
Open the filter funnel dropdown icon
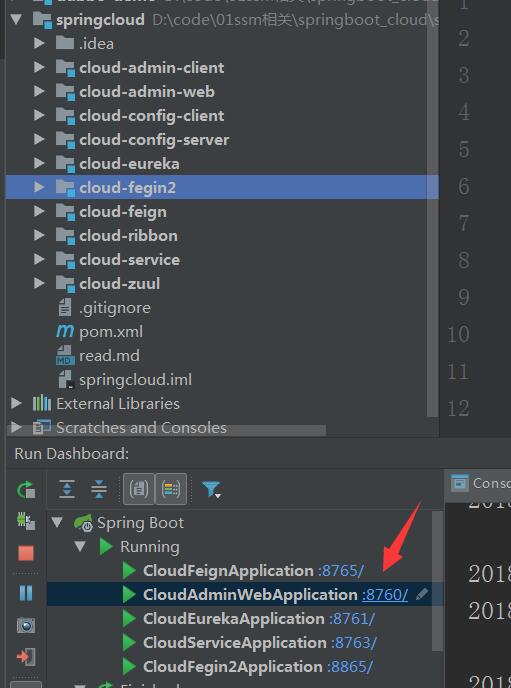(211, 489)
